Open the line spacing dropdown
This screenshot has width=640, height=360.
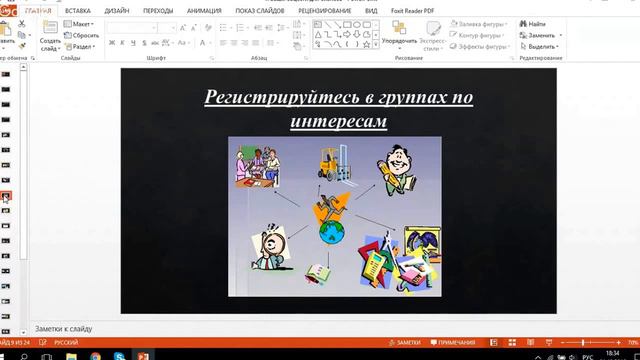[x=282, y=28]
